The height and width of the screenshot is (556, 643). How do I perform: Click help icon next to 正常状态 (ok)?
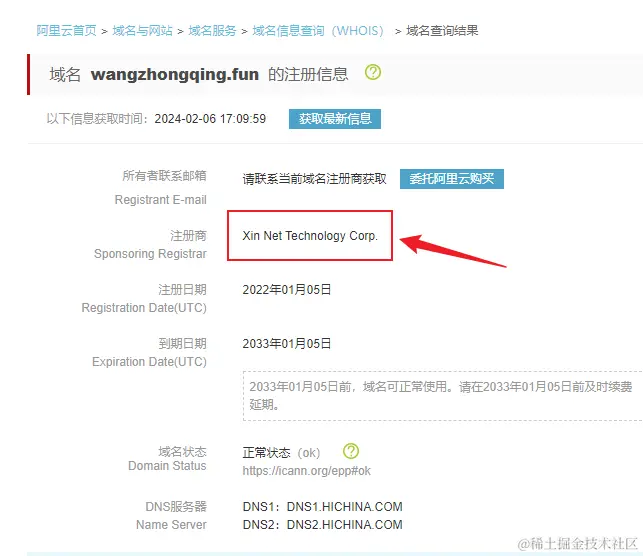coord(351,451)
